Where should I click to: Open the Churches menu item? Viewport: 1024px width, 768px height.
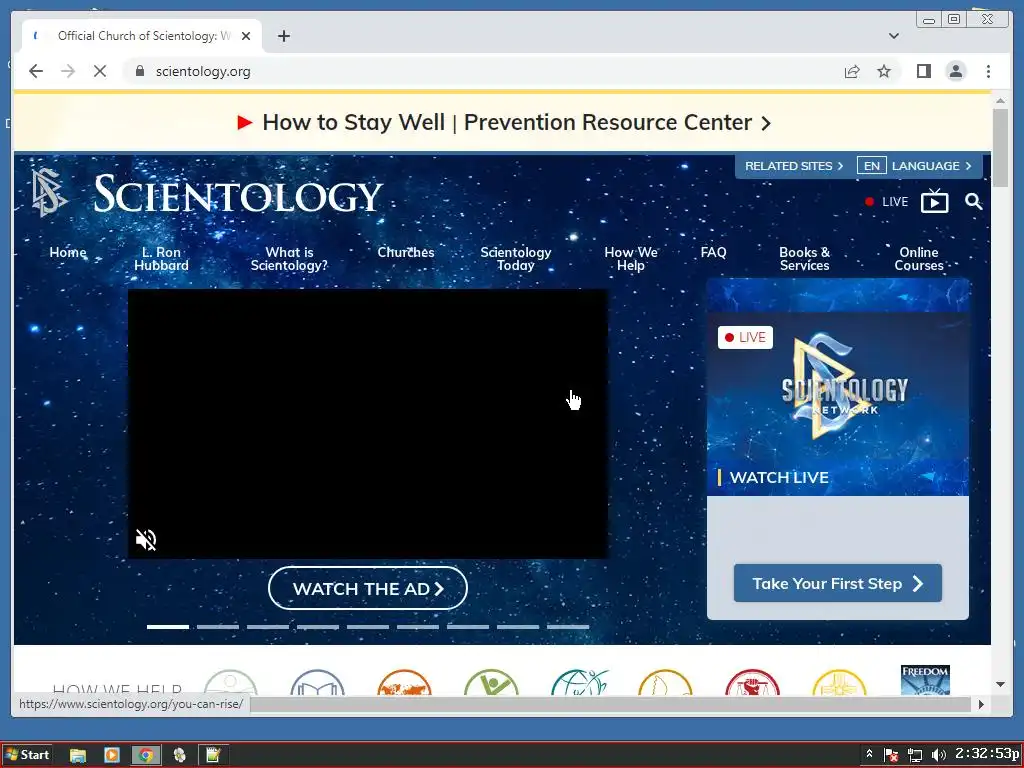[x=406, y=252]
